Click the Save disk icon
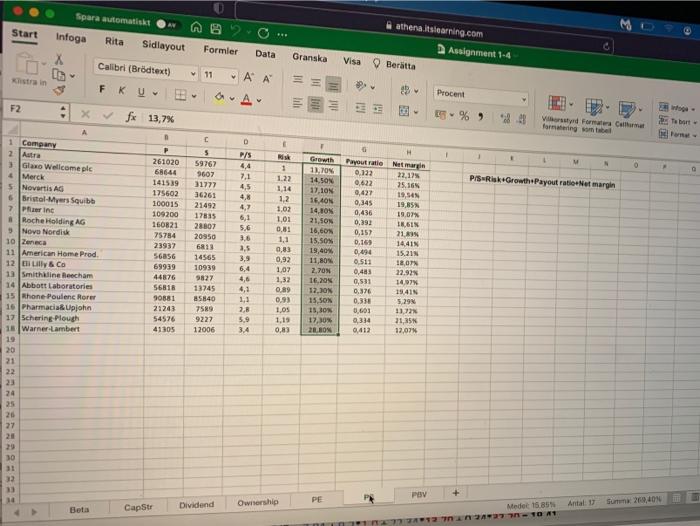Screen dimensions: 700x526 pyautogui.click(x=216, y=29)
